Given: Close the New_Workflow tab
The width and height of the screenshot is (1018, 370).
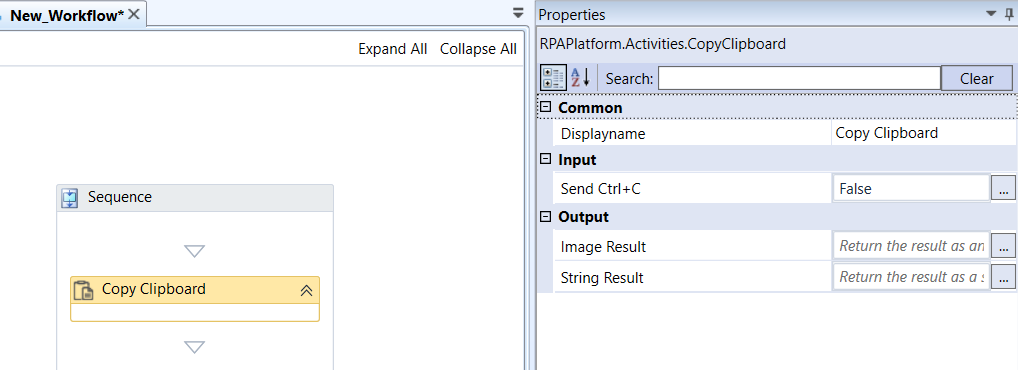Looking at the screenshot, I should [x=134, y=14].
